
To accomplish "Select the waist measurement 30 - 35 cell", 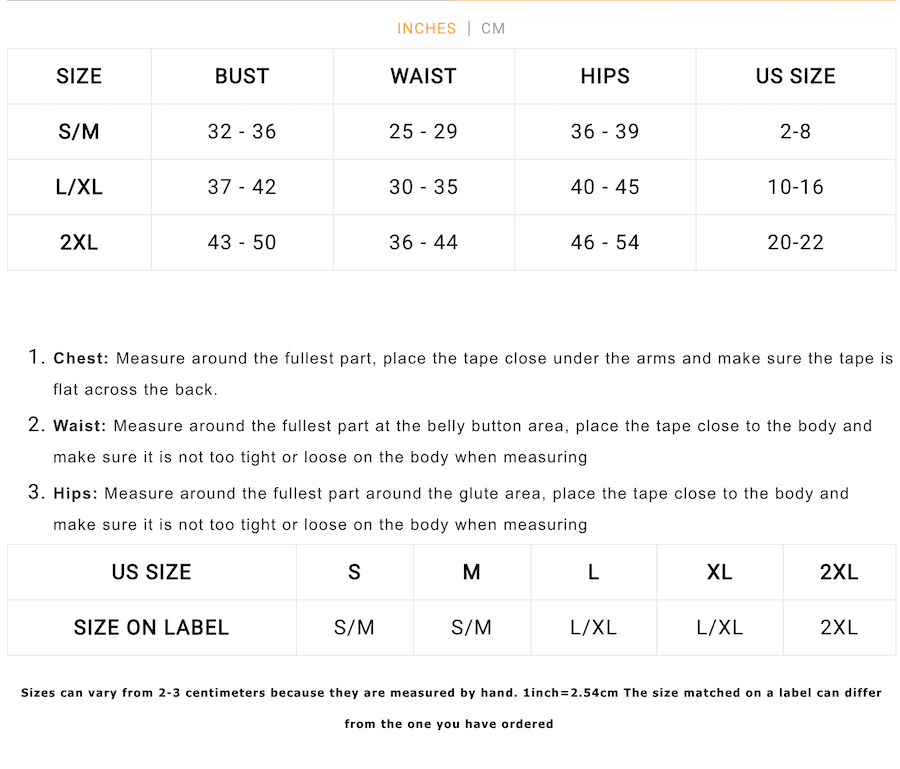I will click(x=423, y=187).
